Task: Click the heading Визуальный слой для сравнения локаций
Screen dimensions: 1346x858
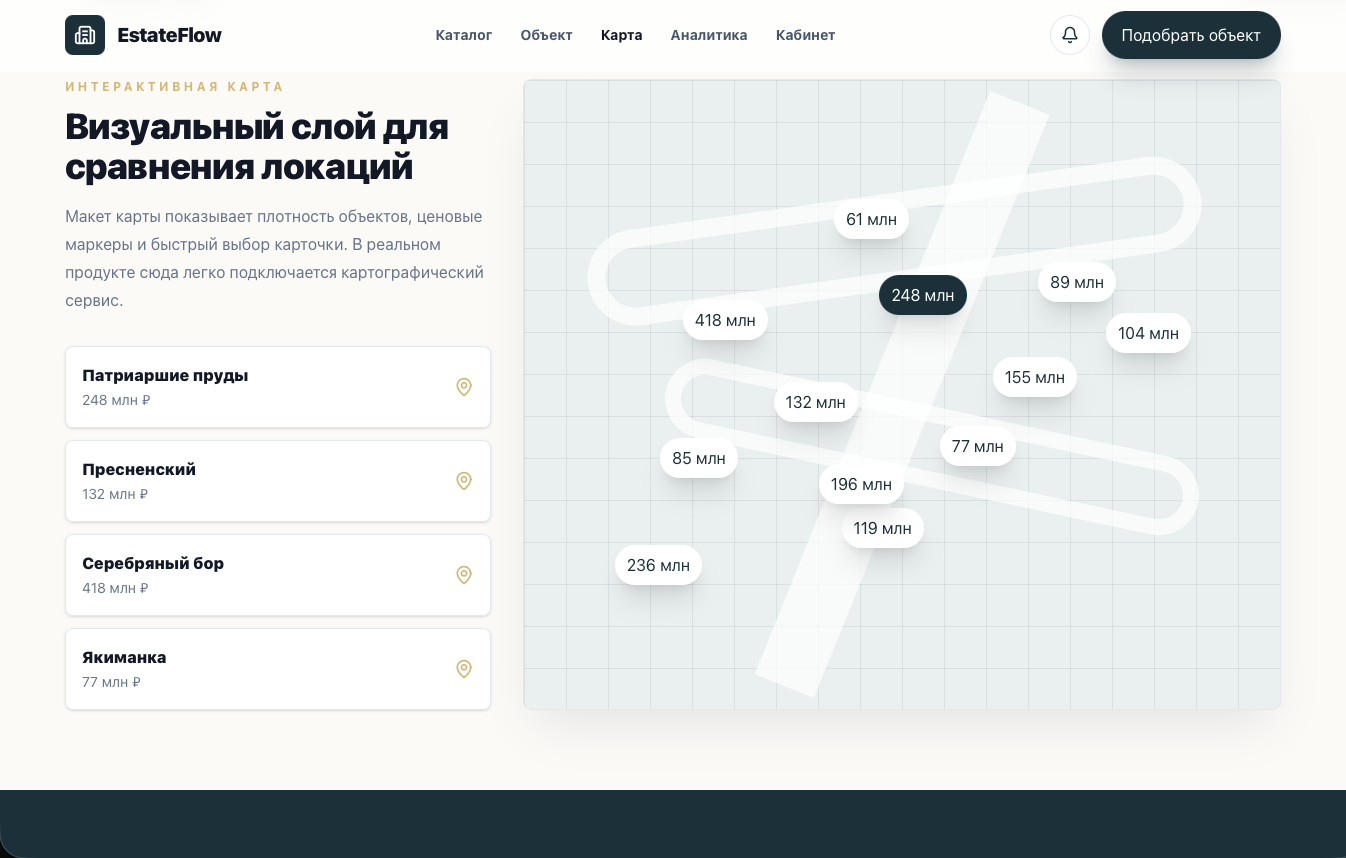Action: pos(257,147)
